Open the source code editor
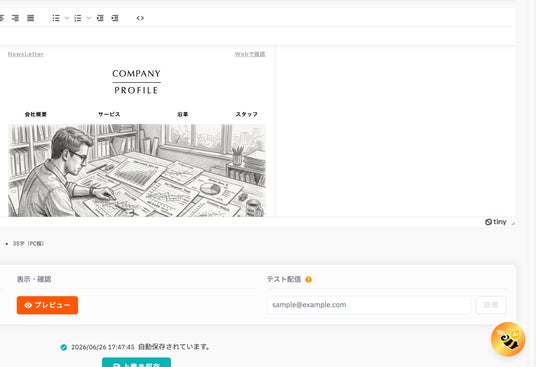536x367 pixels. (140, 18)
